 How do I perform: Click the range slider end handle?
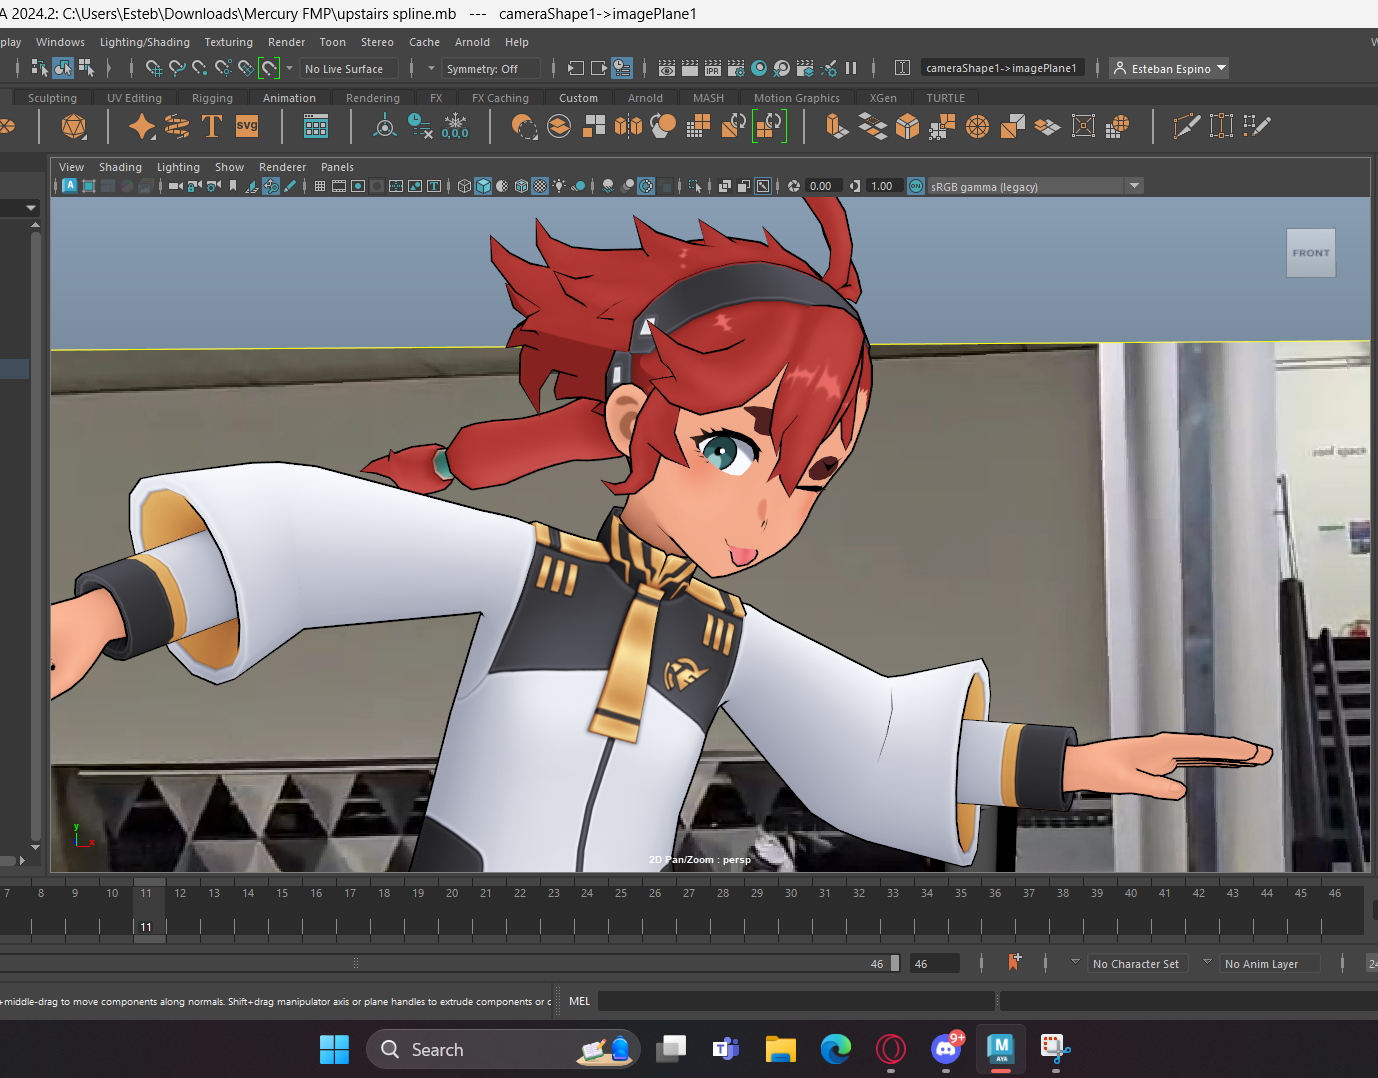point(895,963)
